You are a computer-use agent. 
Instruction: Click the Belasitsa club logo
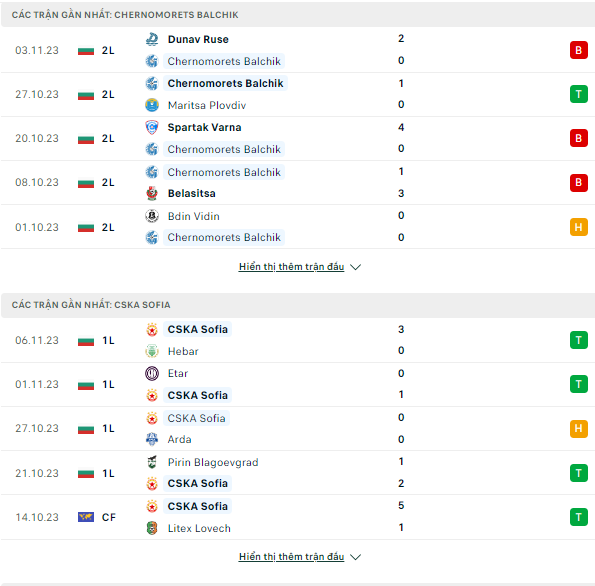(152, 193)
